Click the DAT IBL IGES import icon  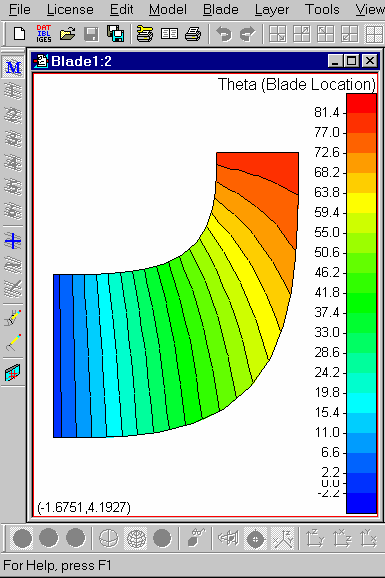(x=44, y=34)
